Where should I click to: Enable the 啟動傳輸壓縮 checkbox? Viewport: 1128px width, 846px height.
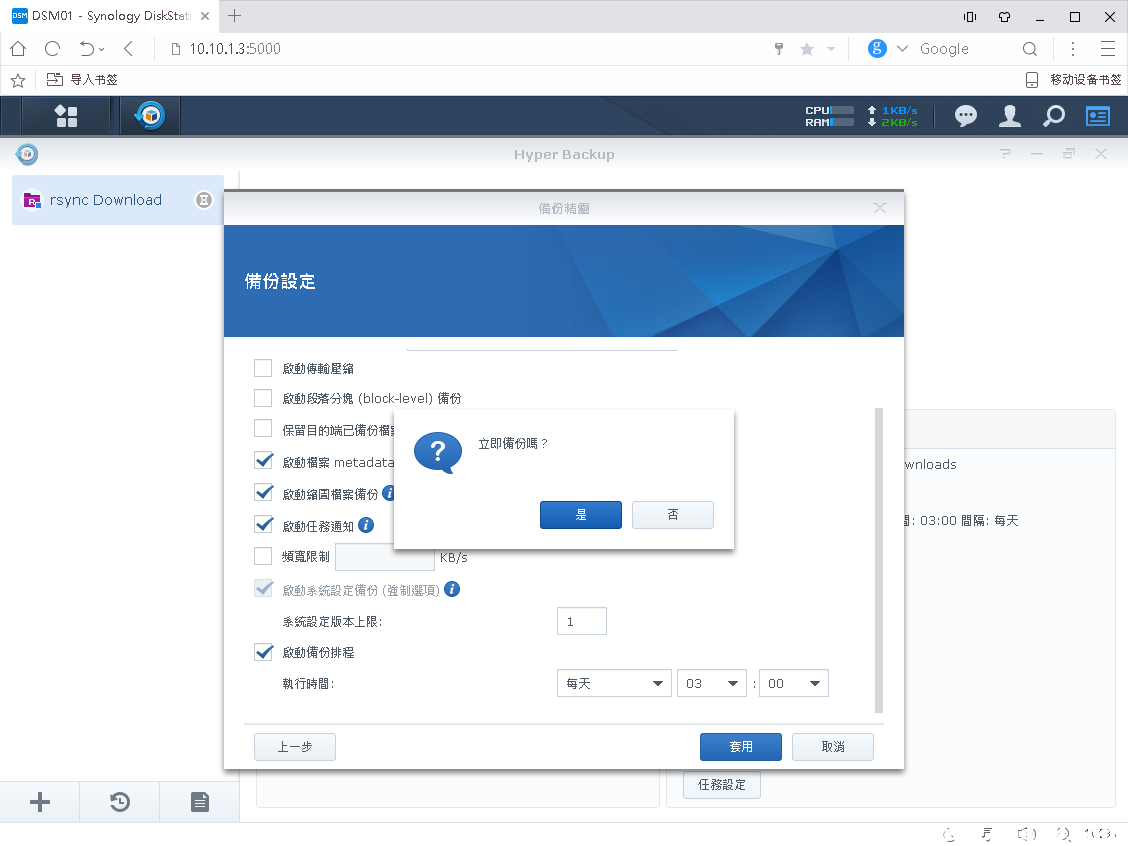click(x=263, y=368)
